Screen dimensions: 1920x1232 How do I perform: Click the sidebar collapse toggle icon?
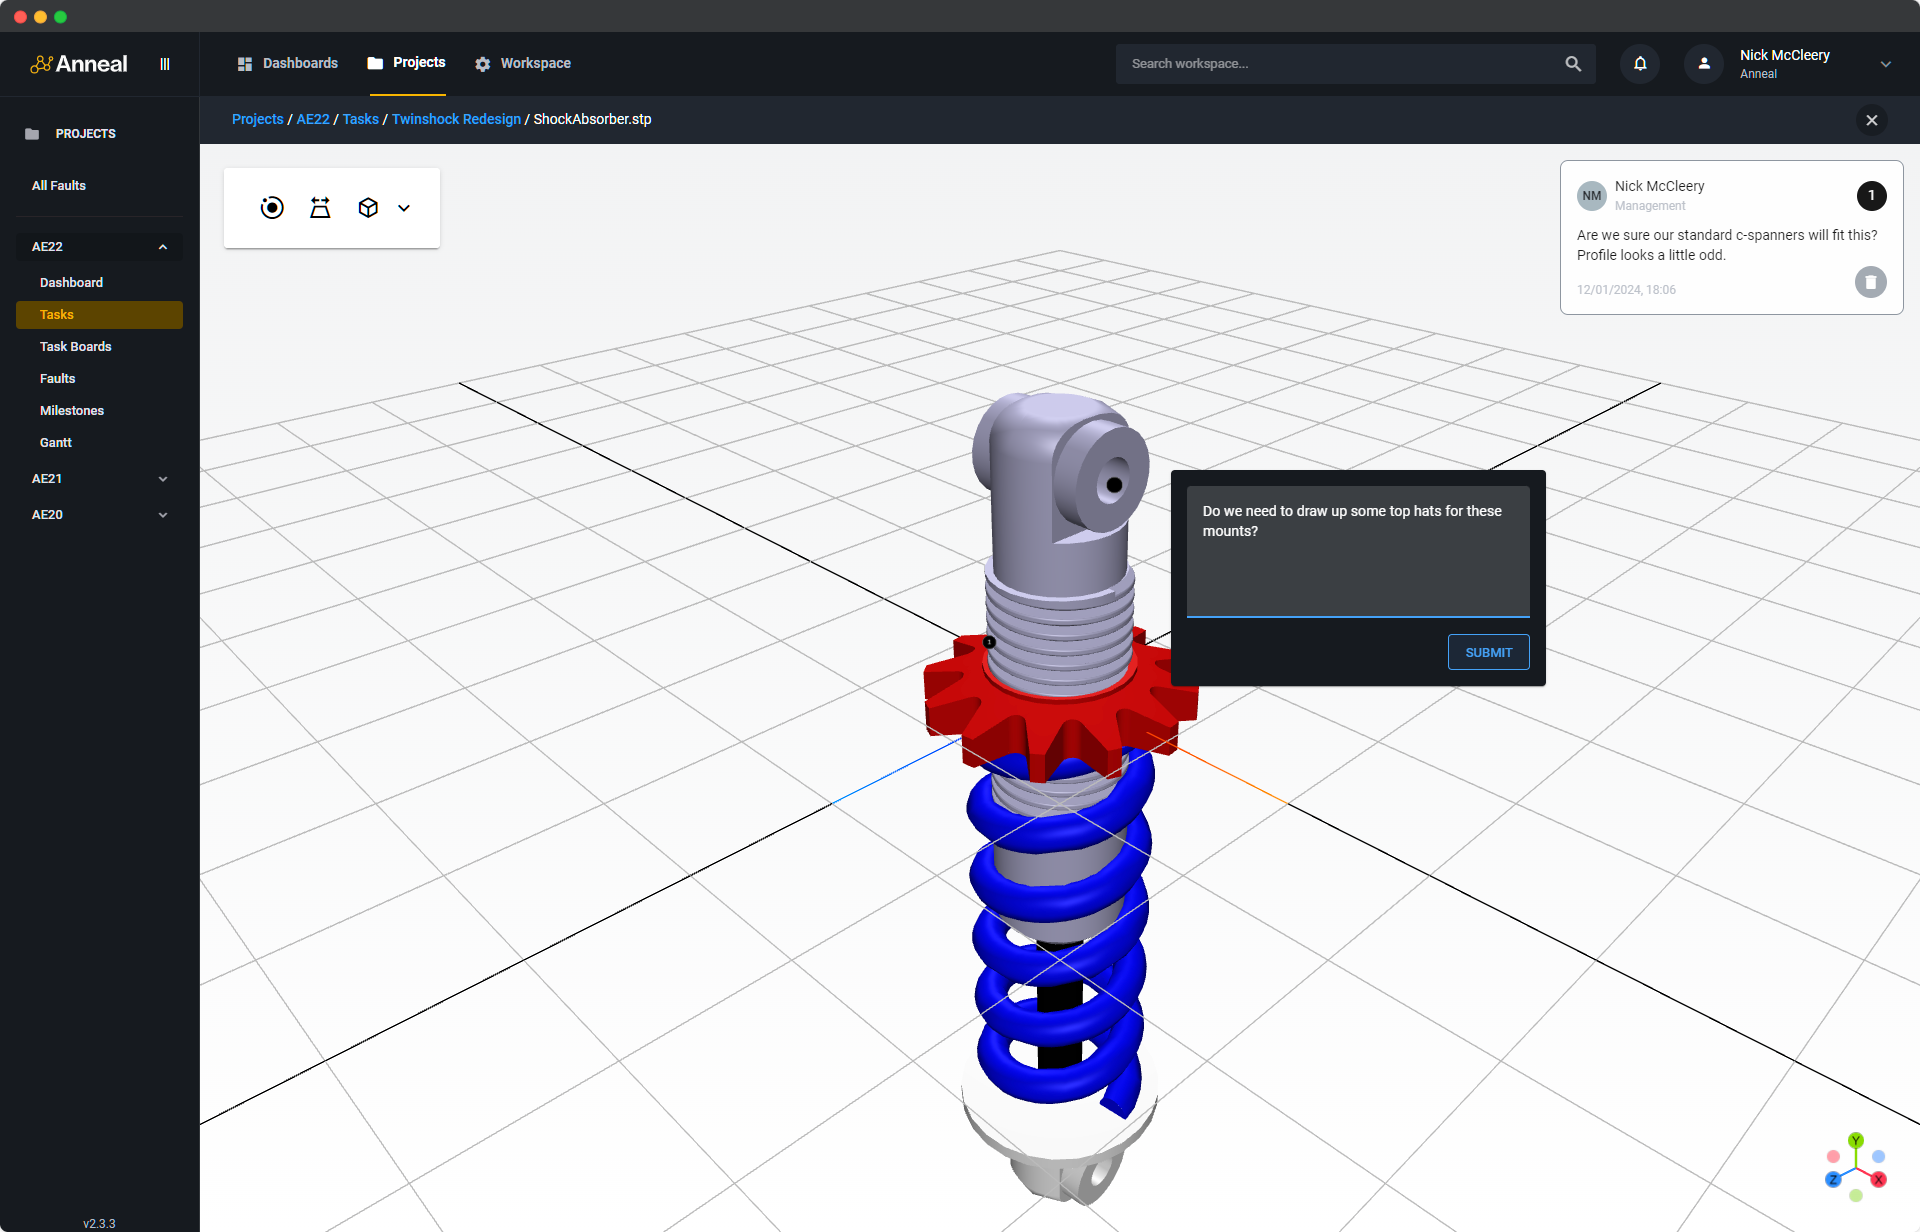(165, 63)
